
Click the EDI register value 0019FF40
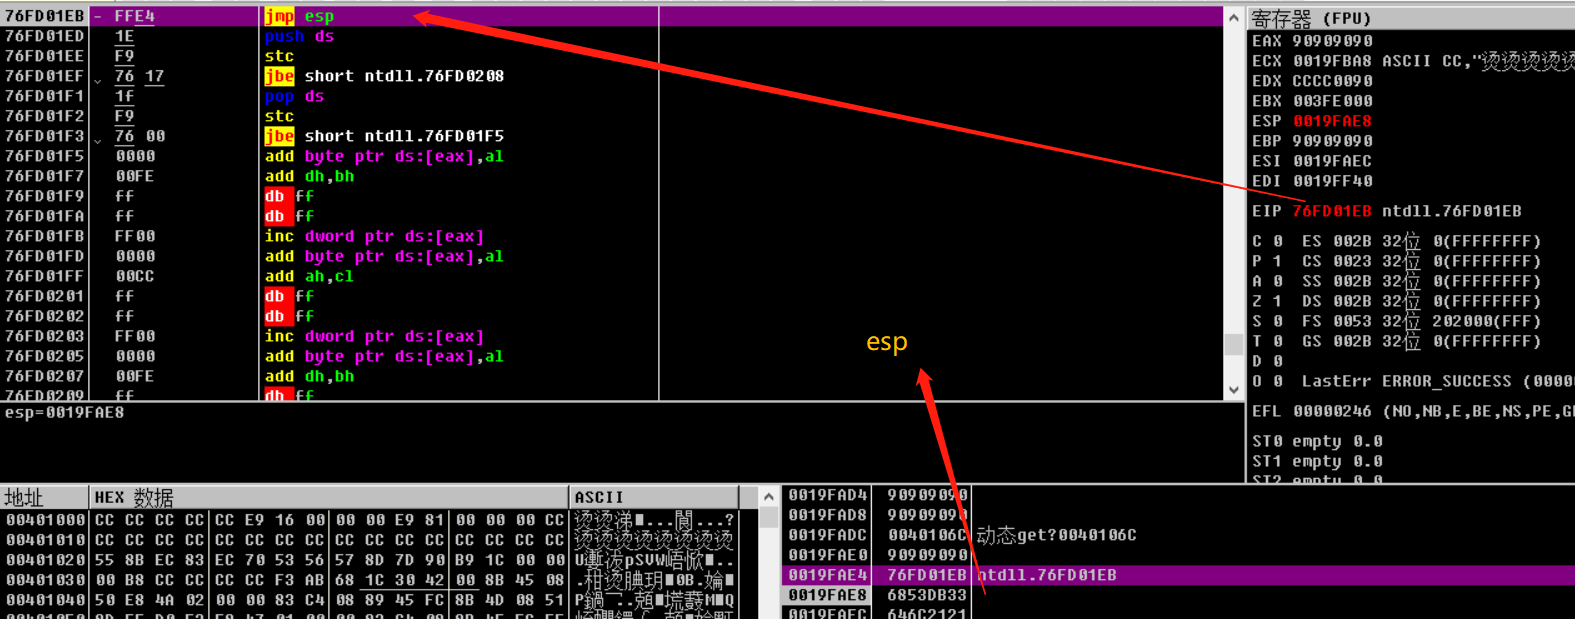(1332, 181)
